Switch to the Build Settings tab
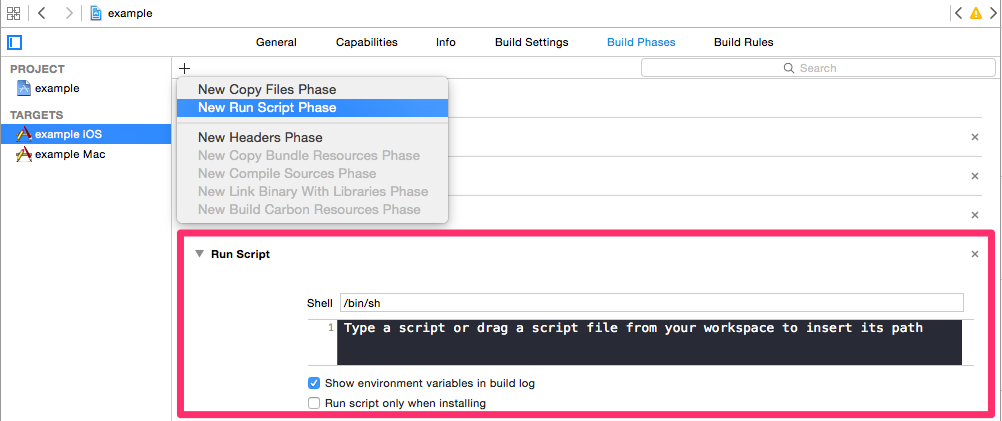This screenshot has width=1002, height=421. coord(531,42)
